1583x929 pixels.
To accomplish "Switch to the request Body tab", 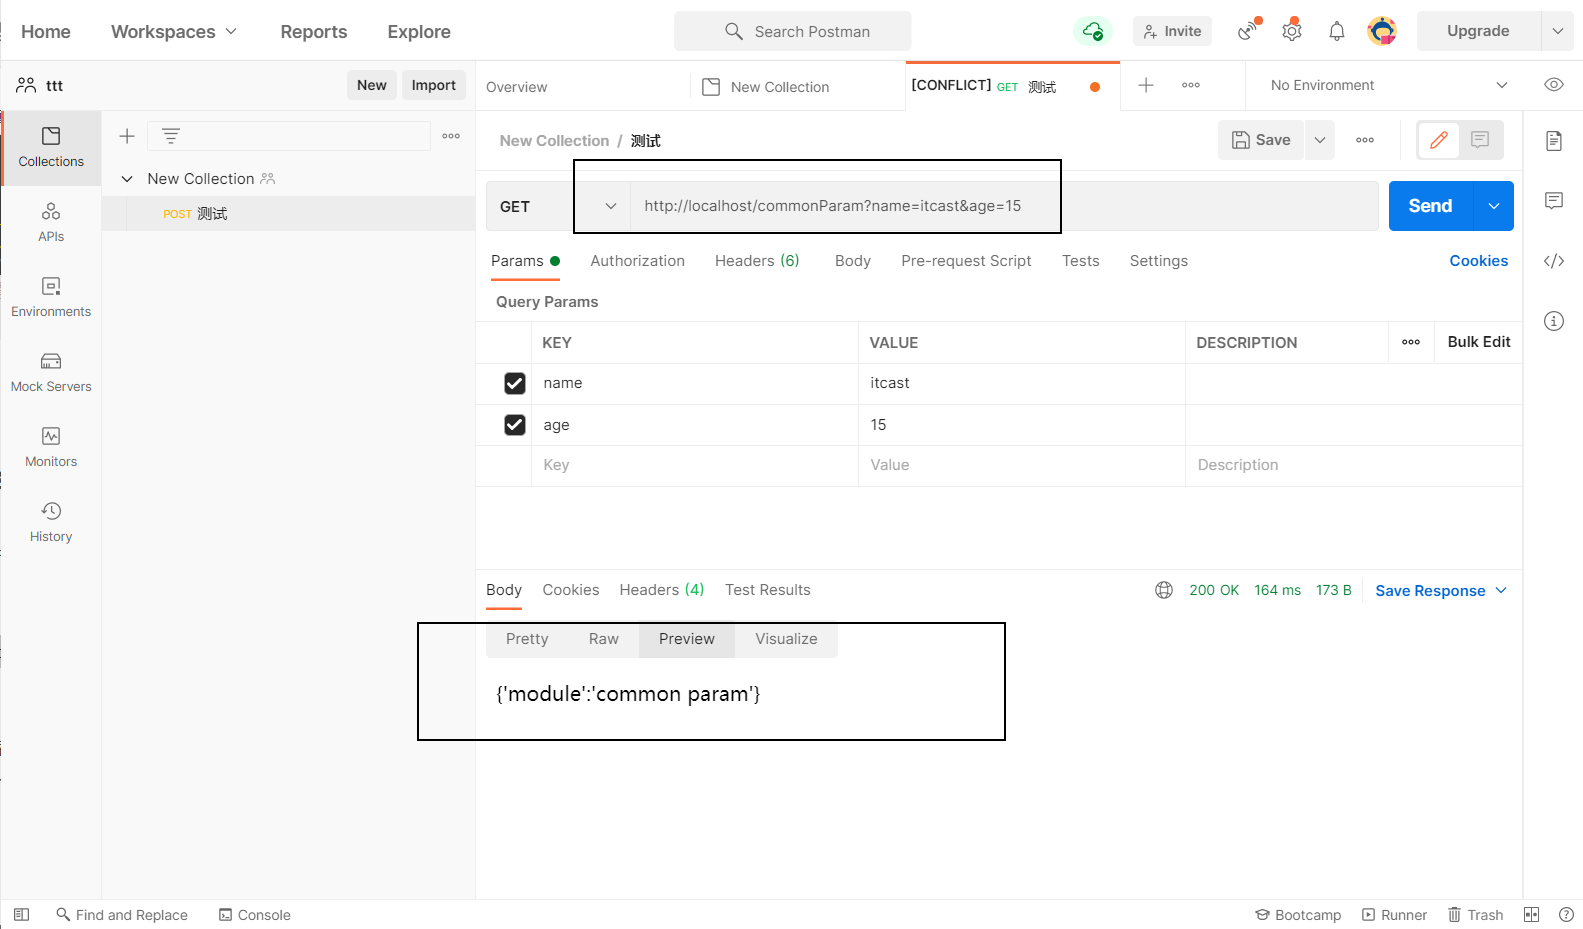I will [x=853, y=261].
